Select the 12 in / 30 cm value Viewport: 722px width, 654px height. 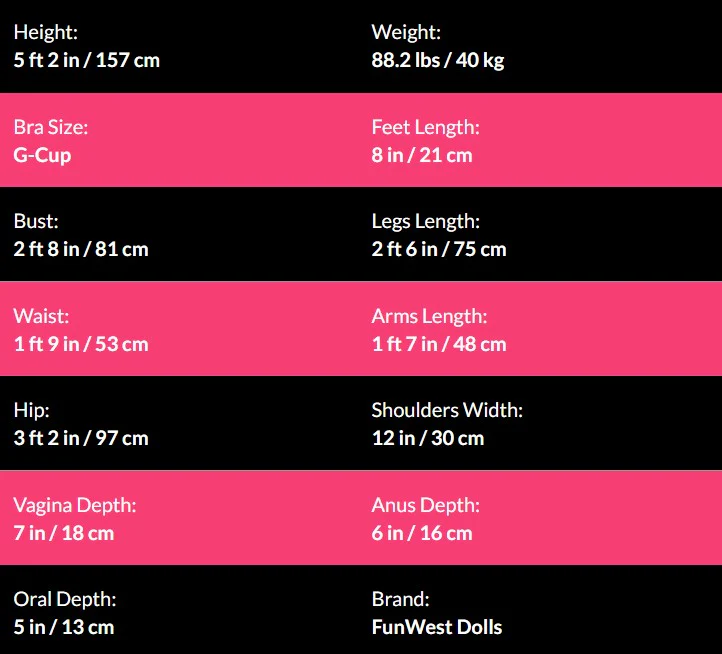pyautogui.click(x=428, y=438)
